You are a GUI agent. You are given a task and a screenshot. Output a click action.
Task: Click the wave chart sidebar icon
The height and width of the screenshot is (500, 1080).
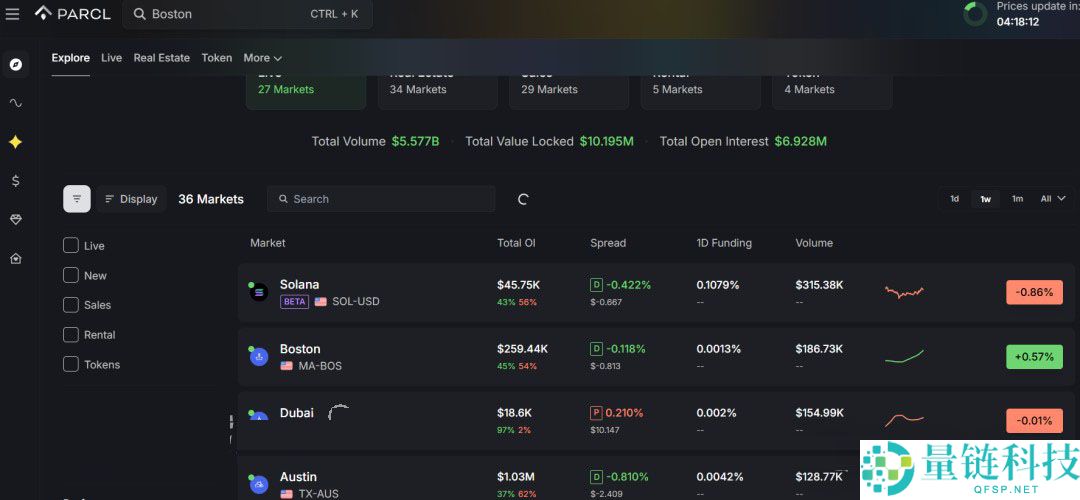(15, 103)
